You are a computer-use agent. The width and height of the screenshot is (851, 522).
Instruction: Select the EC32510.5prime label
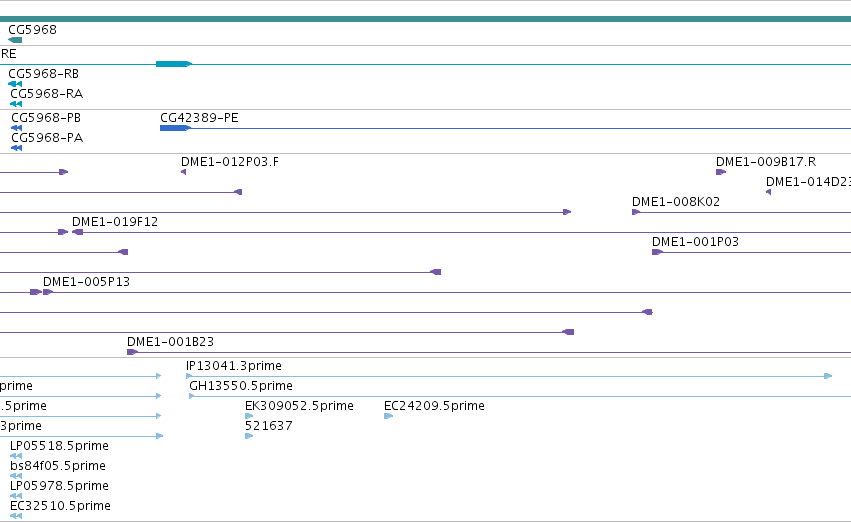point(60,506)
